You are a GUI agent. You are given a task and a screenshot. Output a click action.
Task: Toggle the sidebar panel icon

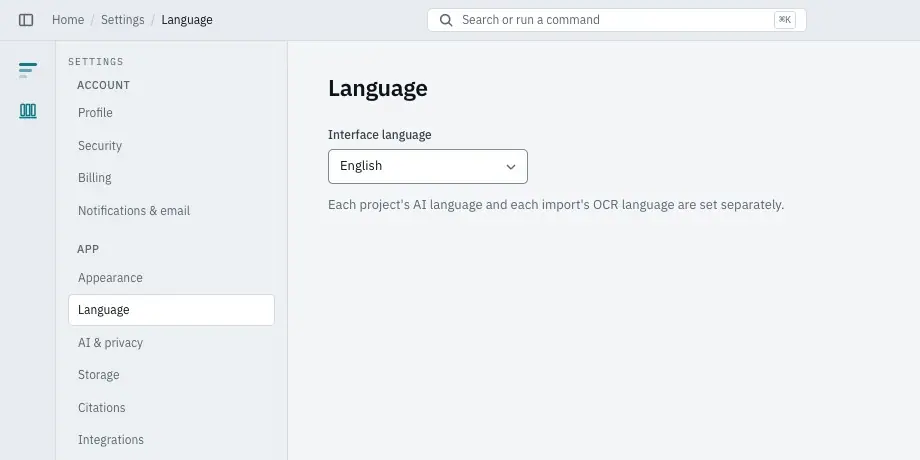coord(26,20)
